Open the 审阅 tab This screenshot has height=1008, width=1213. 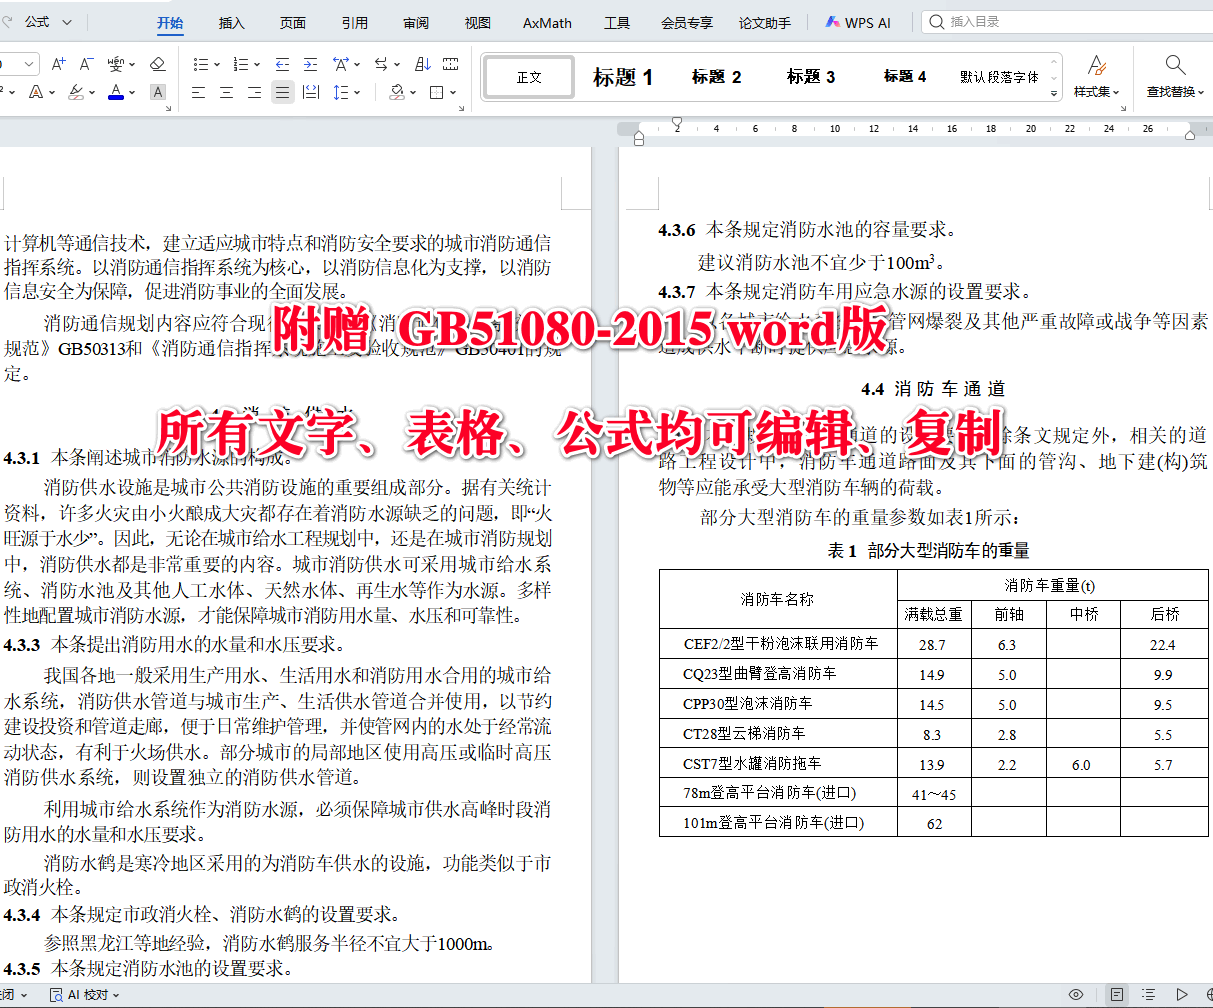click(416, 22)
